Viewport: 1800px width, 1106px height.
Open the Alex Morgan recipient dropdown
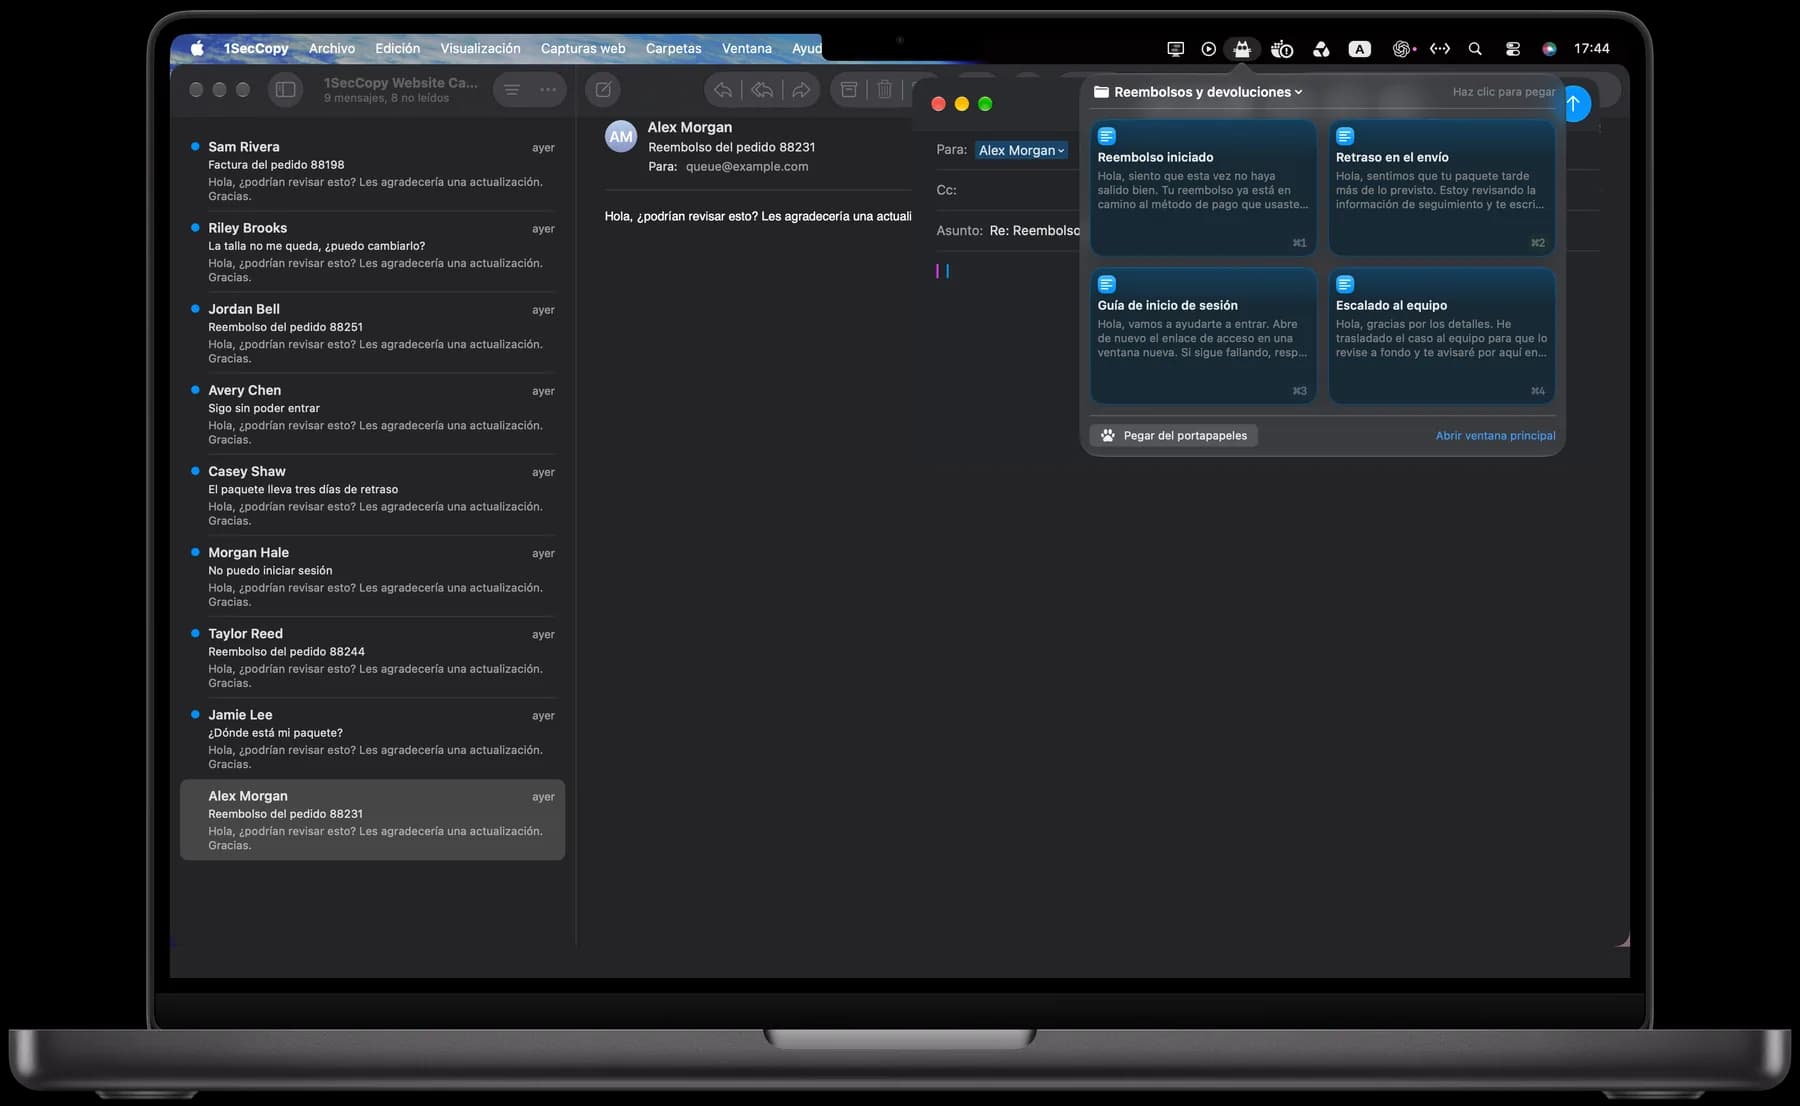pos(1021,150)
